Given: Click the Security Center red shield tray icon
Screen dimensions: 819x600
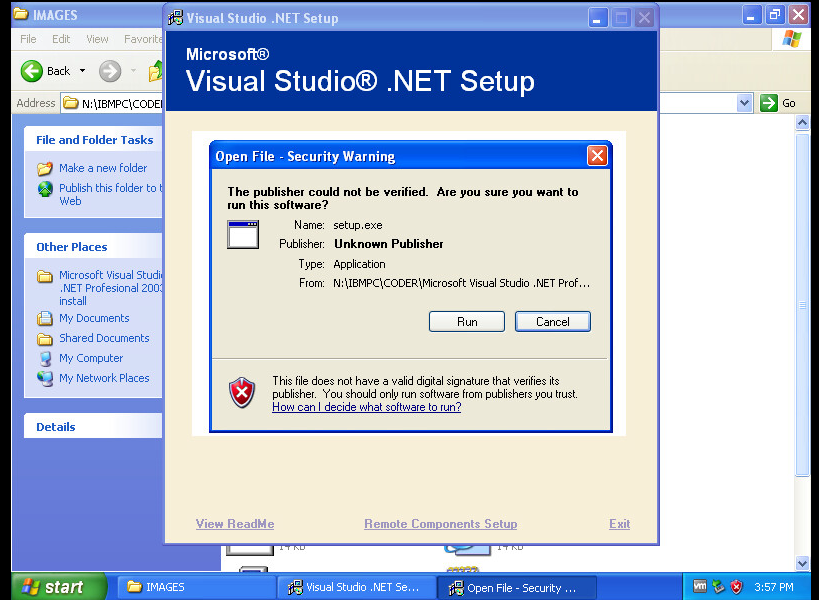Looking at the screenshot, I should pyautogui.click(x=736, y=587).
